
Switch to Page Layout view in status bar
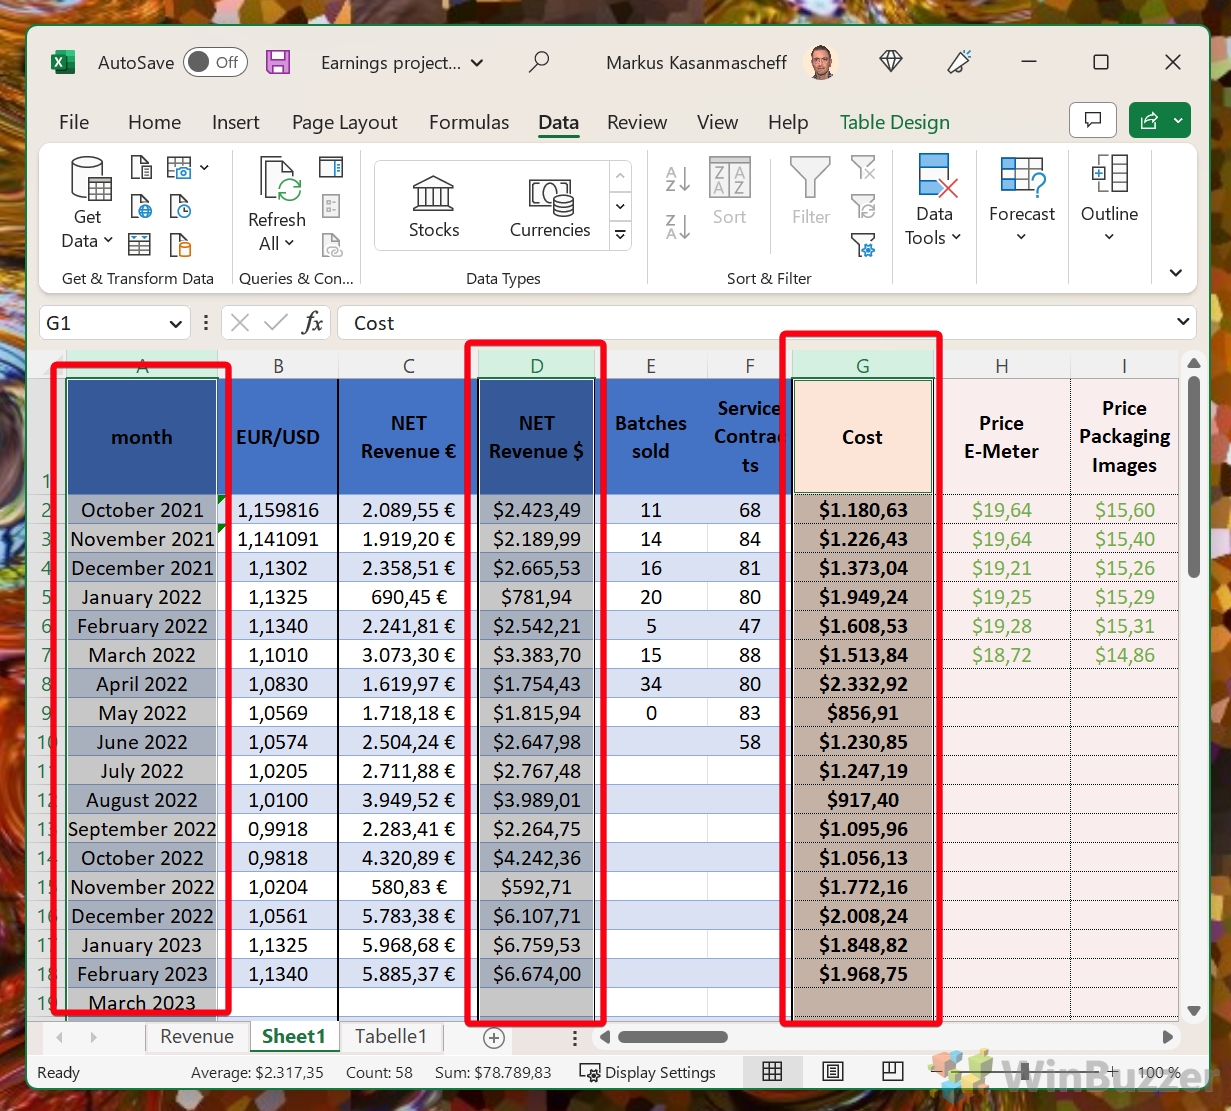pyautogui.click(x=832, y=1072)
